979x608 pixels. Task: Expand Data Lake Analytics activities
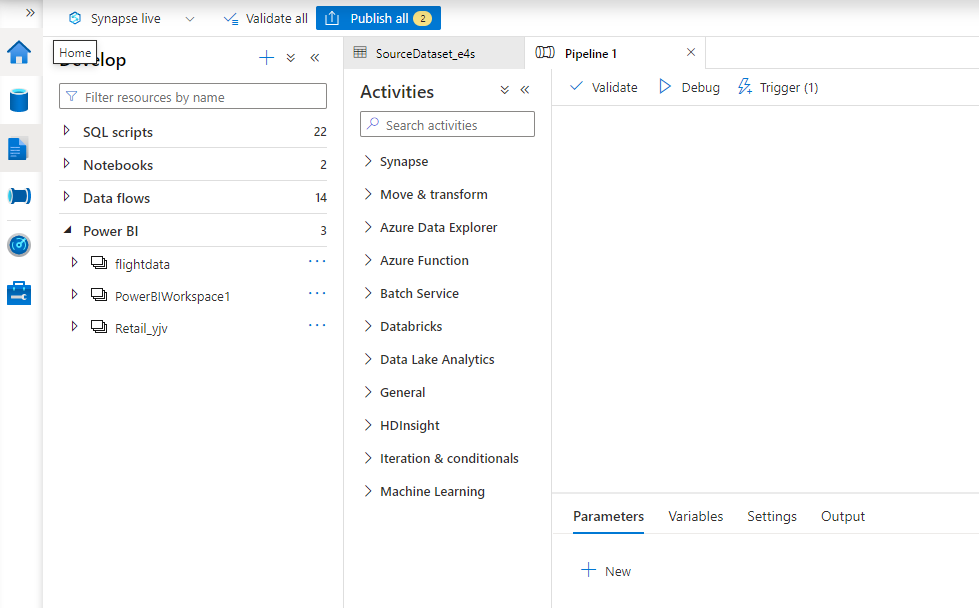coord(368,359)
